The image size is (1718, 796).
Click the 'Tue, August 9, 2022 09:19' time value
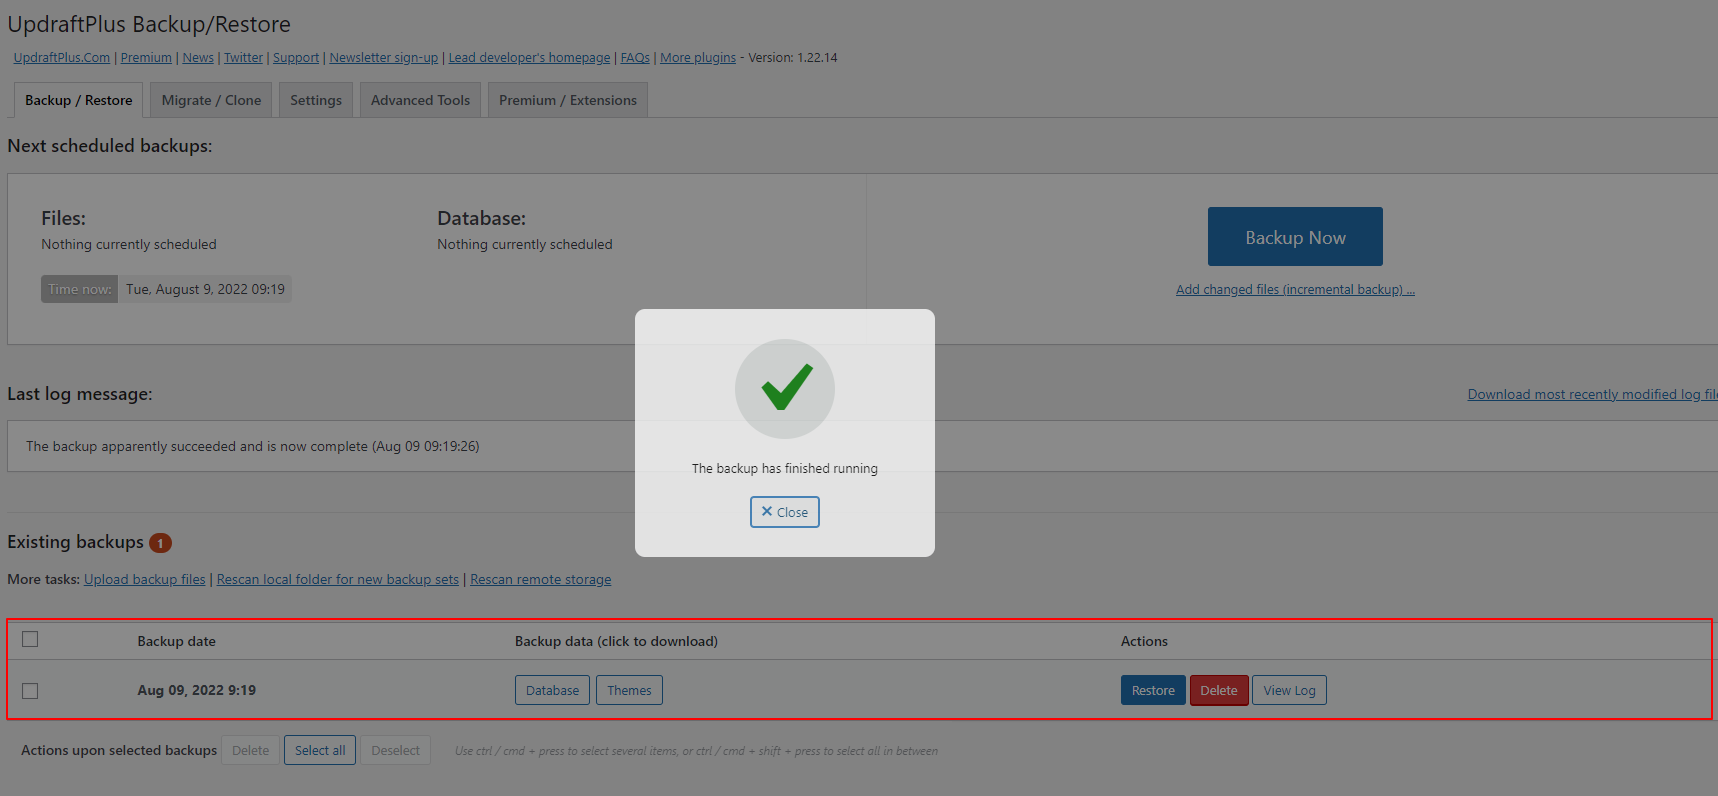(x=205, y=289)
